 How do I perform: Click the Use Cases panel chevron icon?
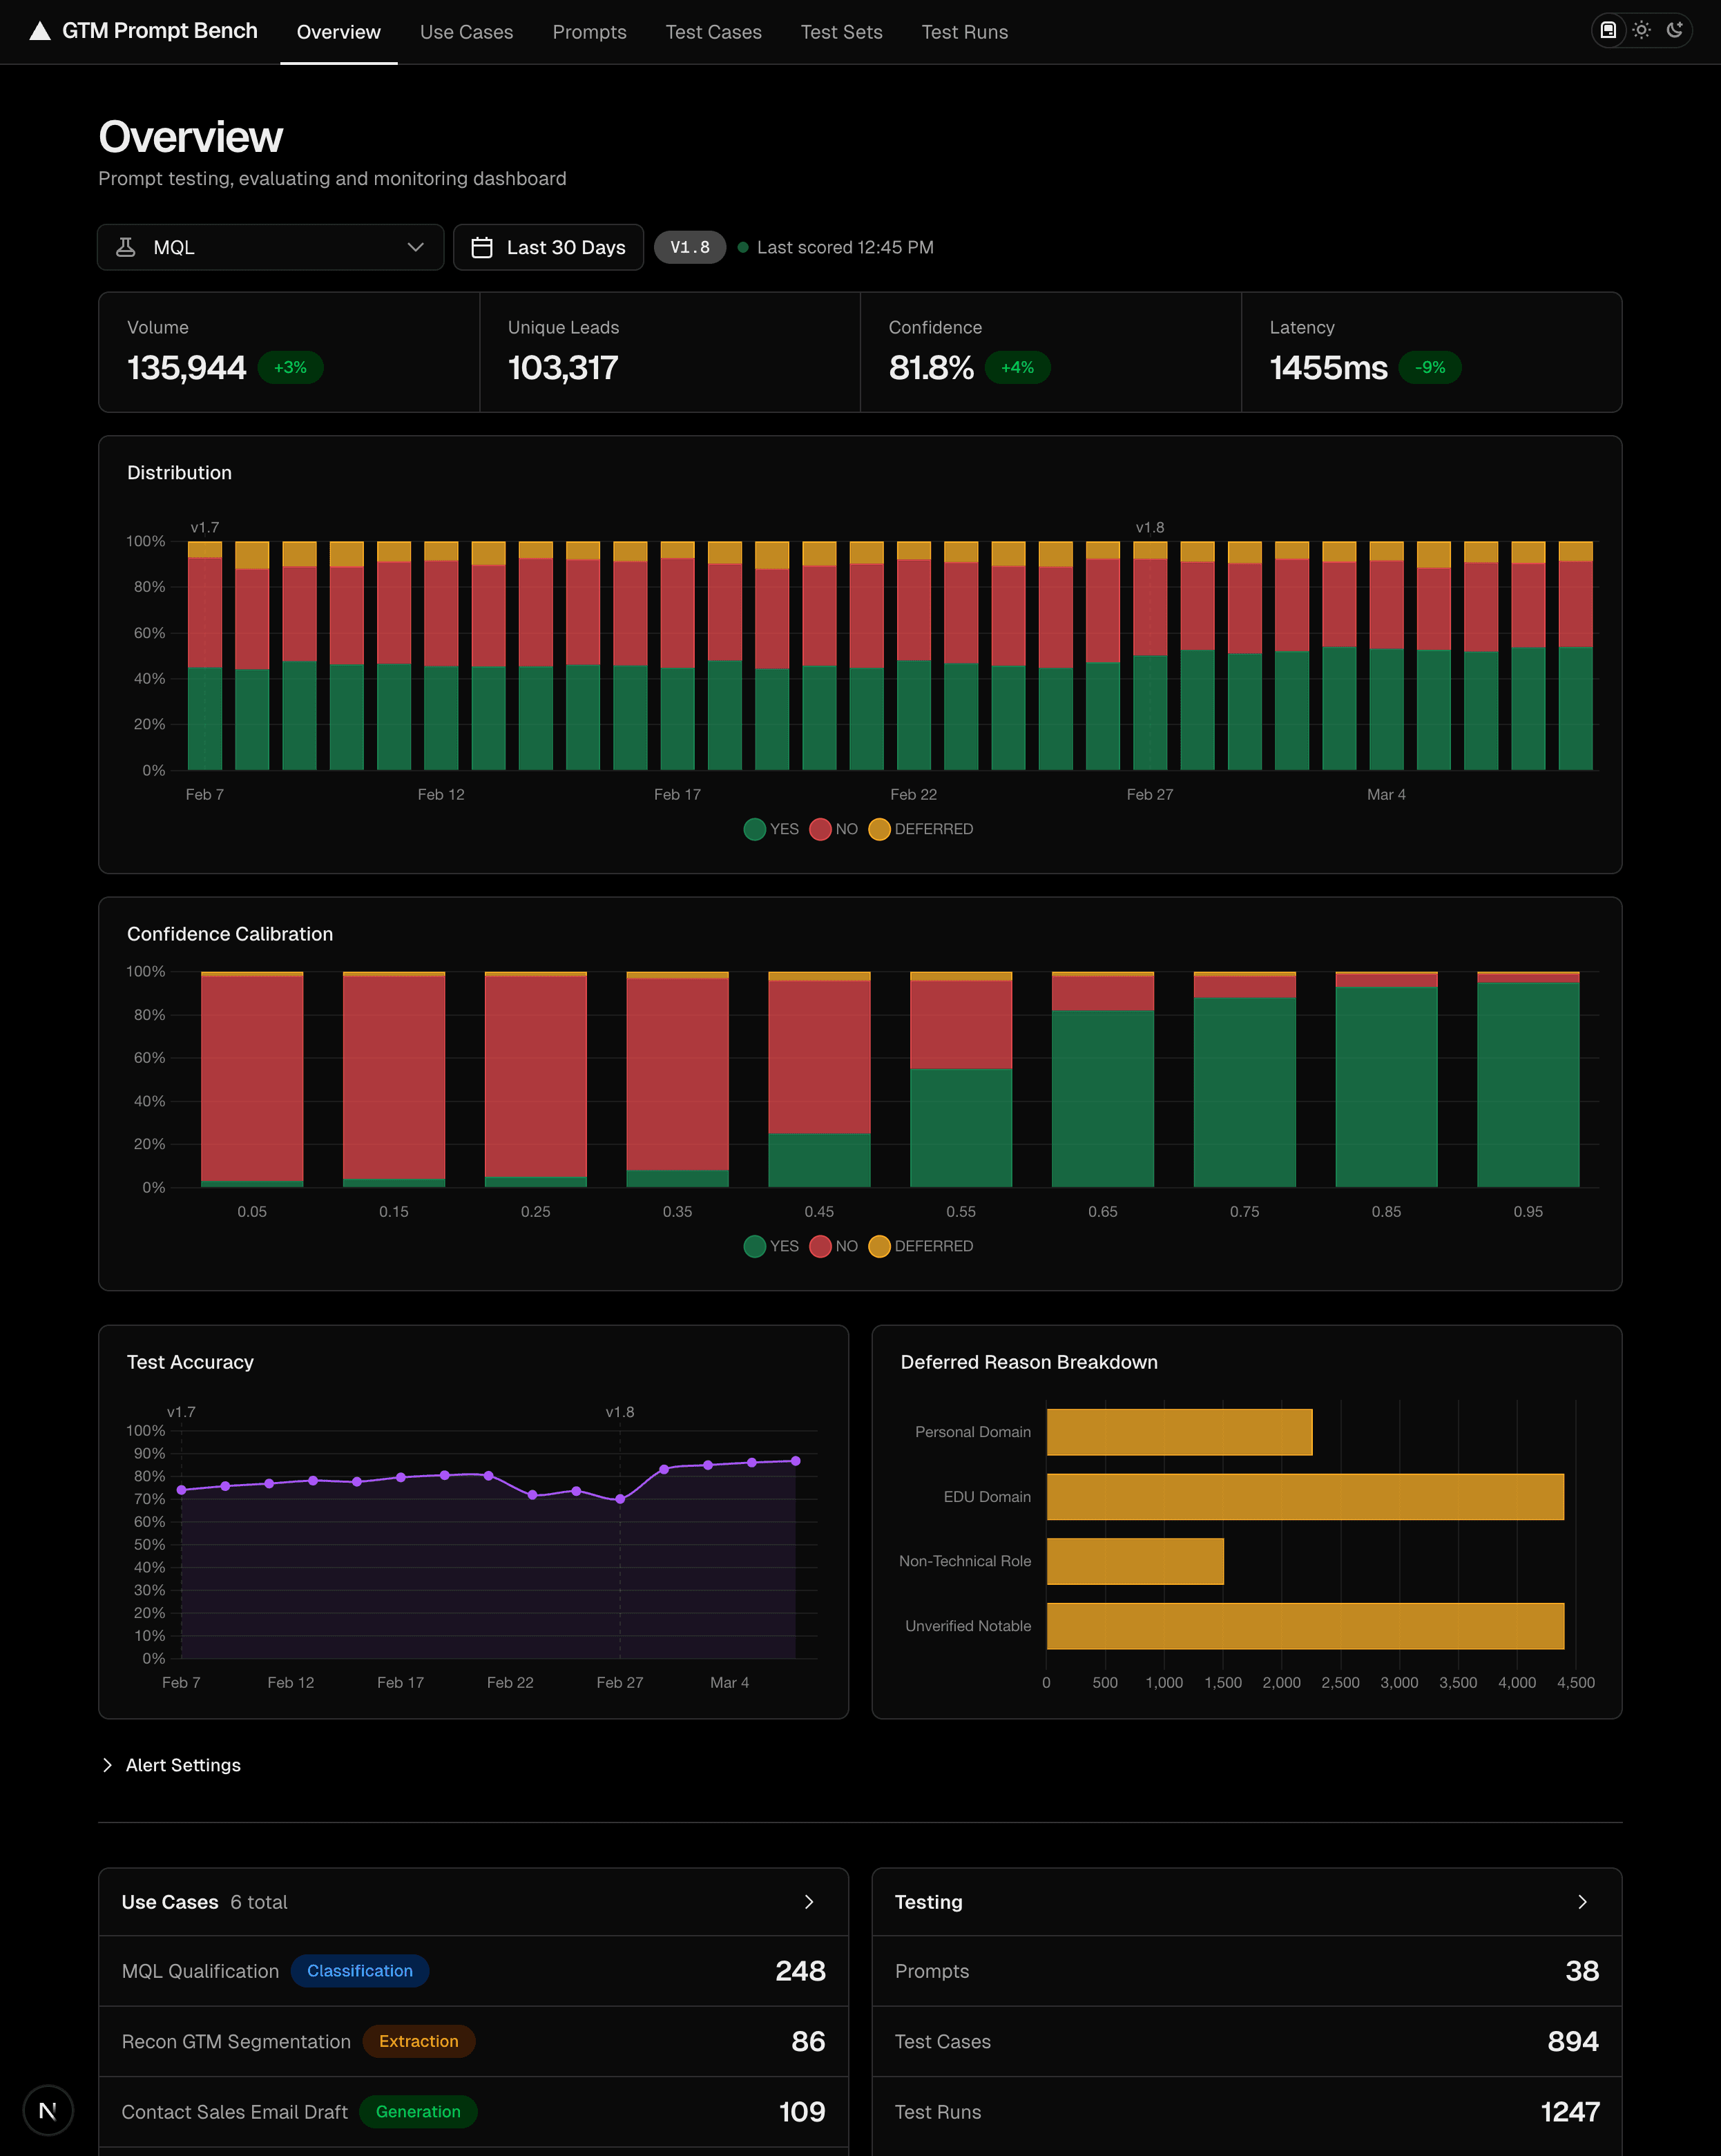click(810, 1902)
